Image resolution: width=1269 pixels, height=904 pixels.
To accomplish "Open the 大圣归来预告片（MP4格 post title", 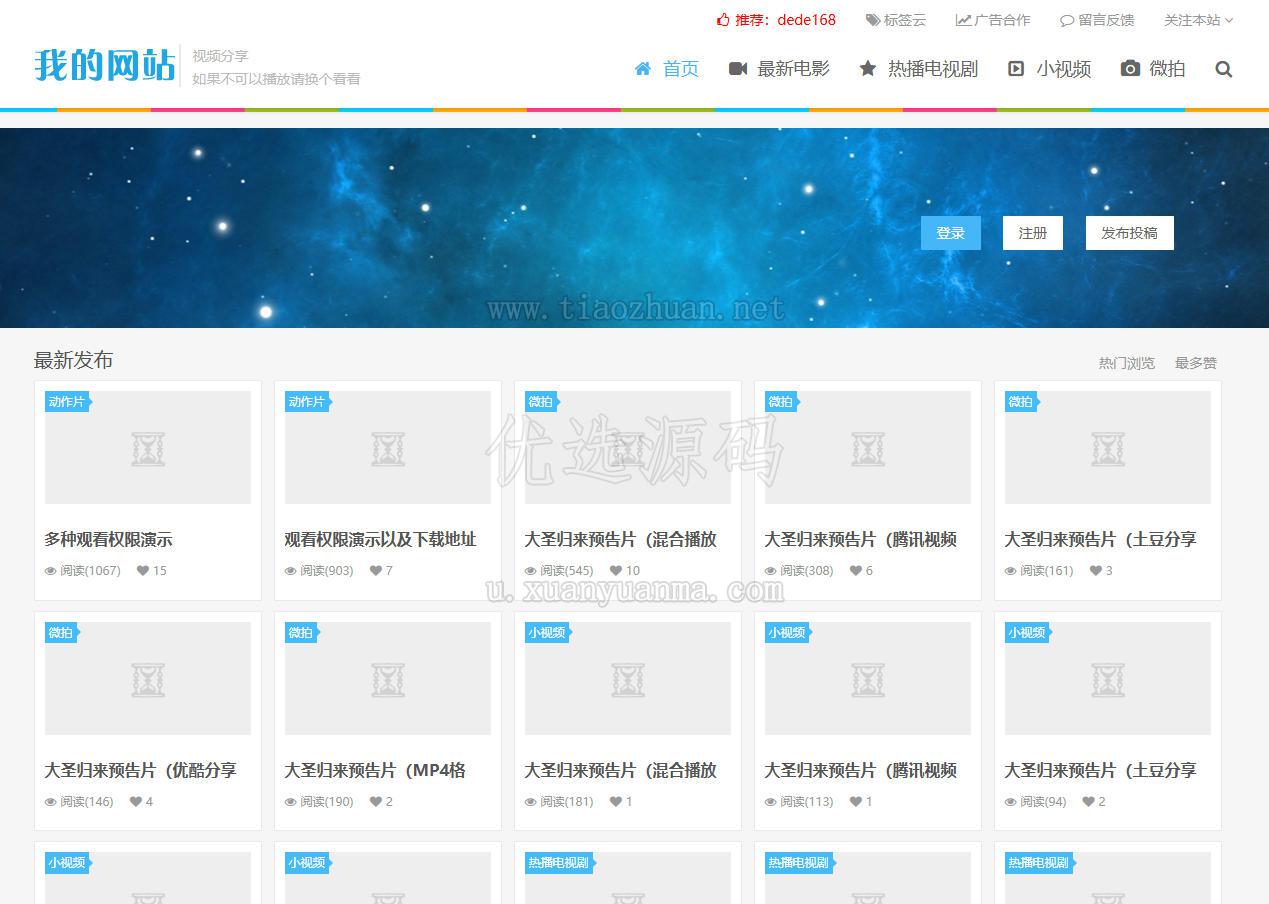I will pos(375,771).
